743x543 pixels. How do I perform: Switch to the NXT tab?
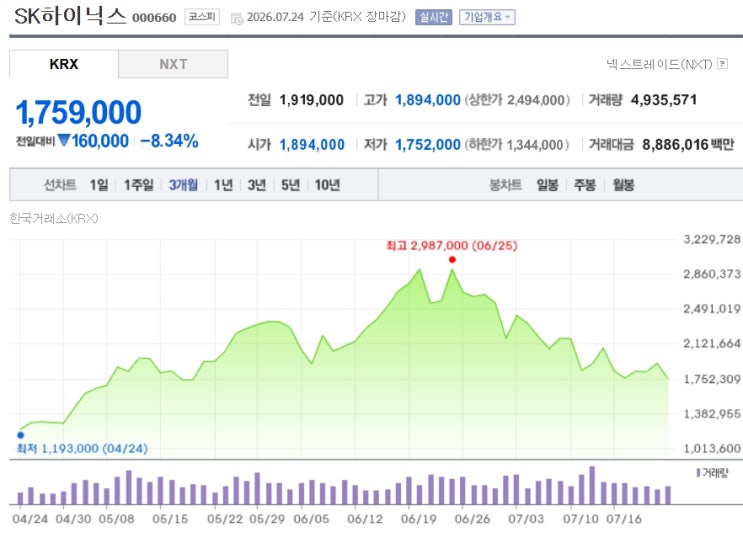pos(173,64)
